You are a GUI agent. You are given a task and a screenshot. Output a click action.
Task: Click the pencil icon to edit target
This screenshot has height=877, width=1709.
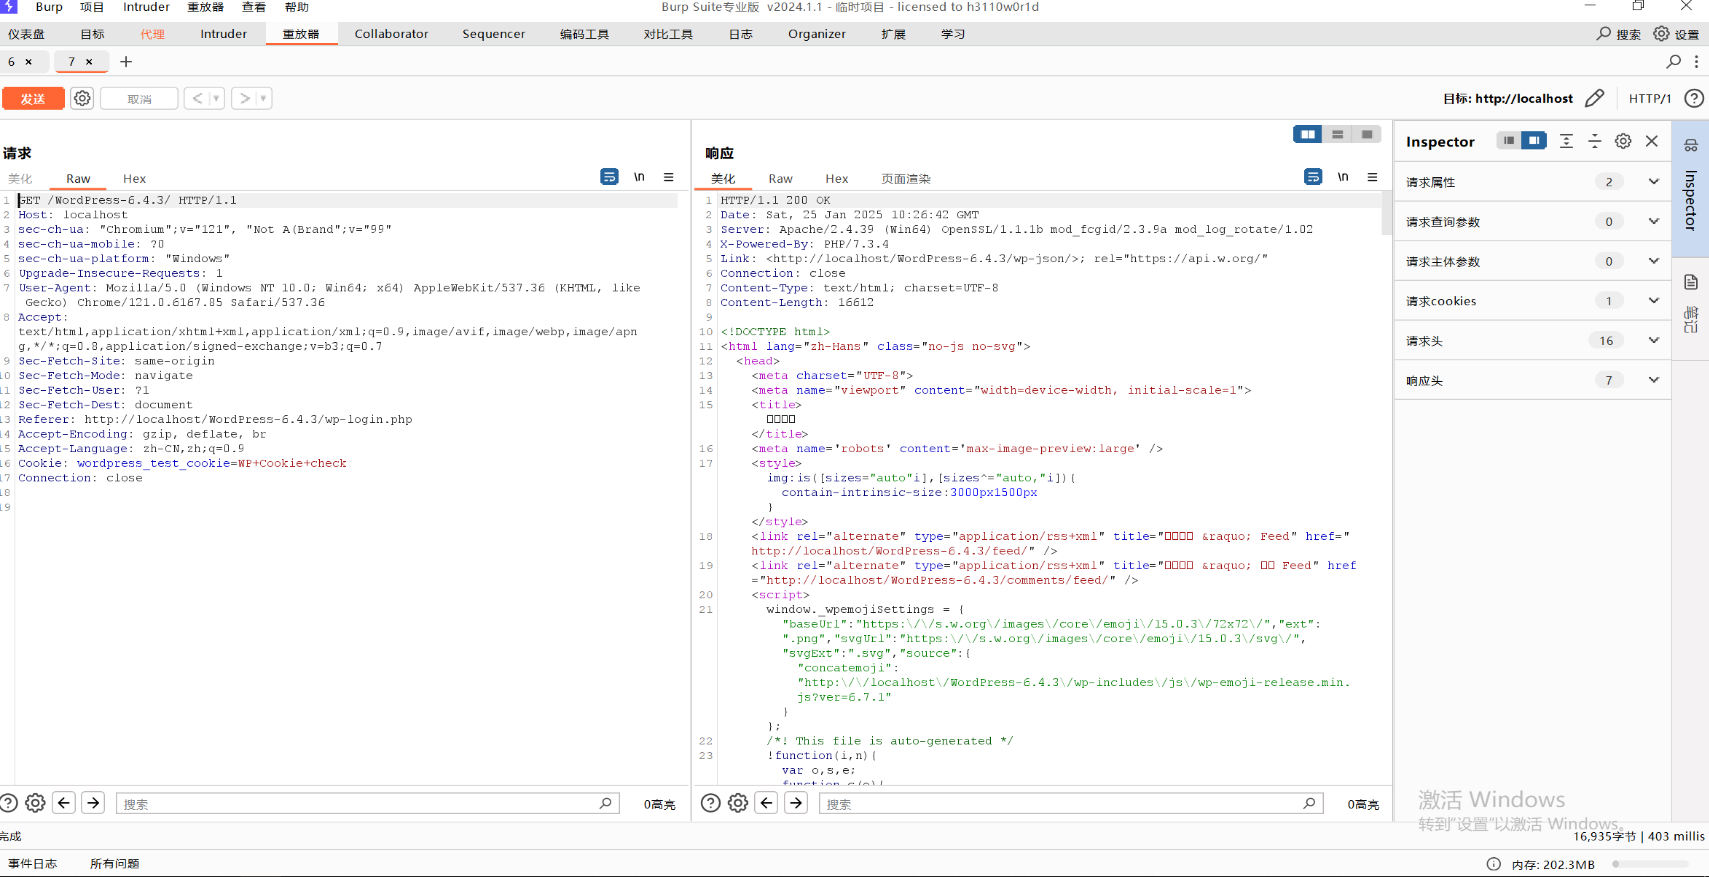1594,98
